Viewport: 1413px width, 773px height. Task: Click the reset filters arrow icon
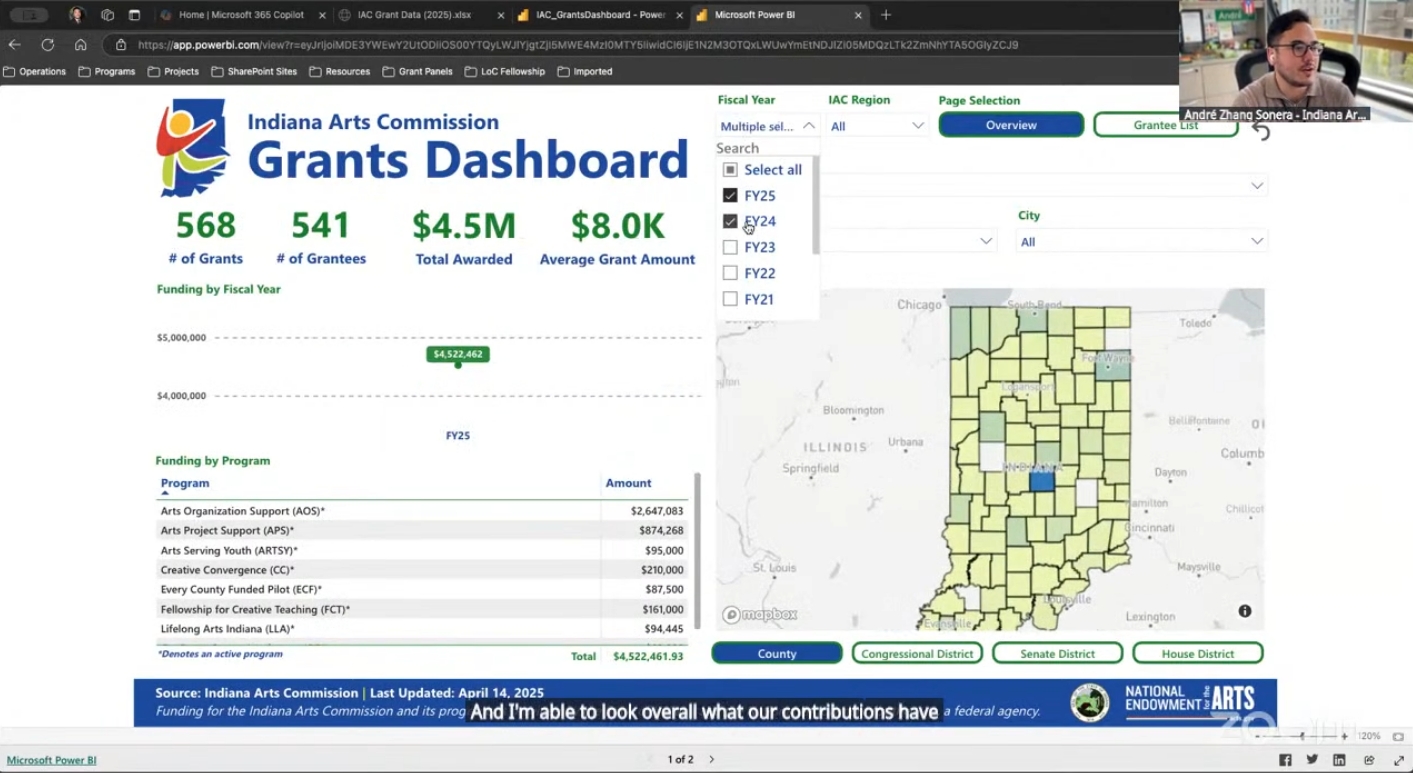pos(1260,131)
